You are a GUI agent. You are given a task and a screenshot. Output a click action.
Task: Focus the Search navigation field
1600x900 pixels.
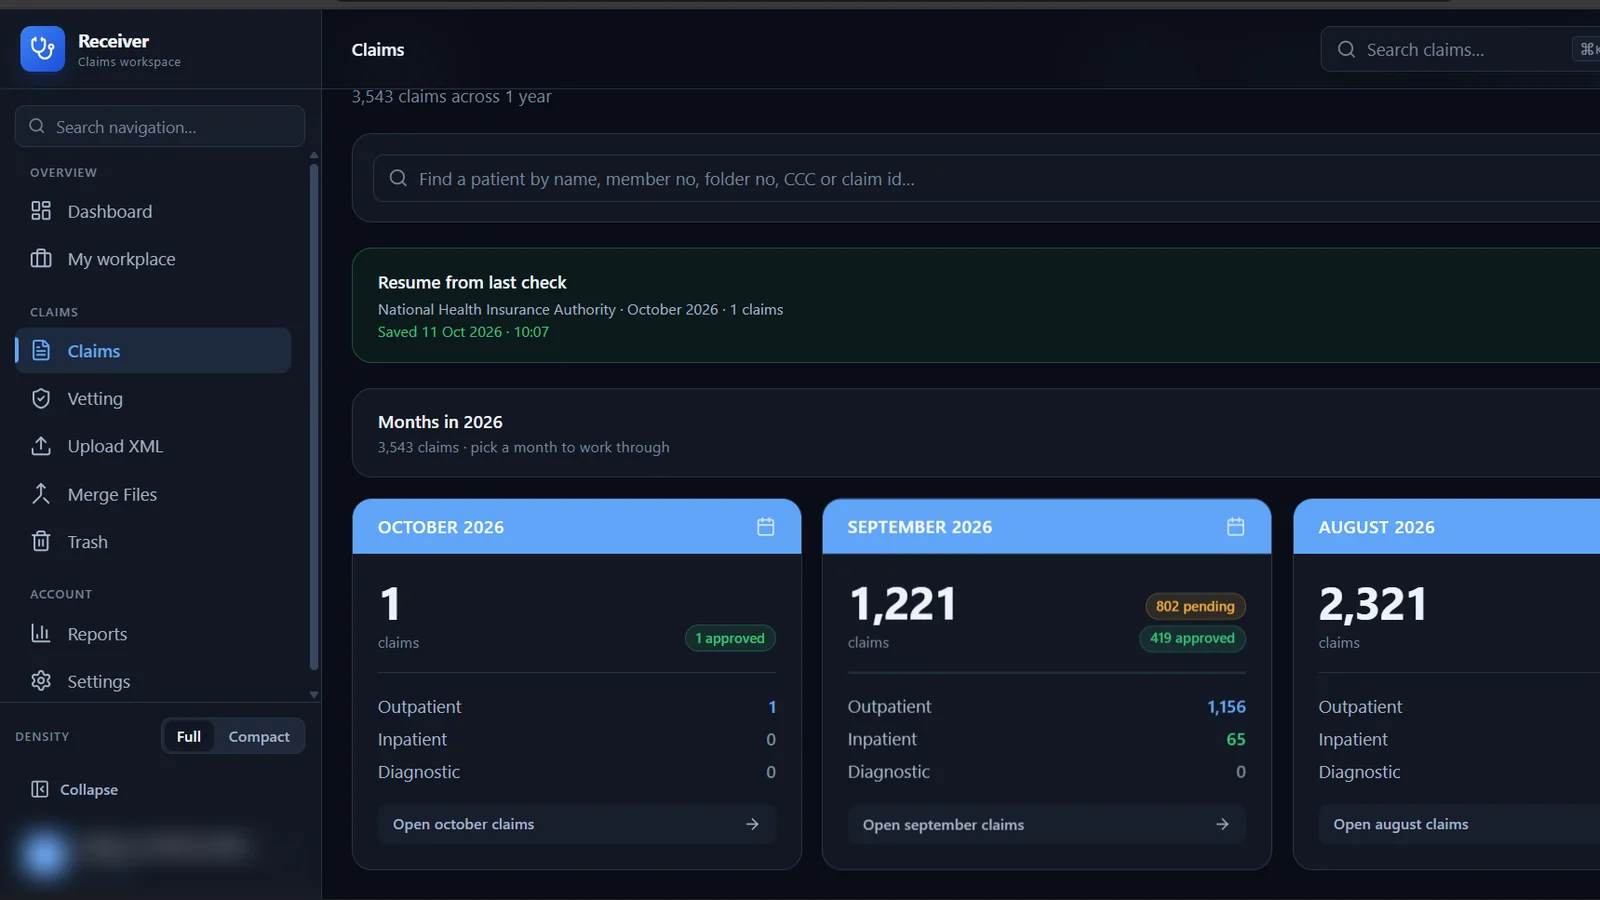click(160, 126)
